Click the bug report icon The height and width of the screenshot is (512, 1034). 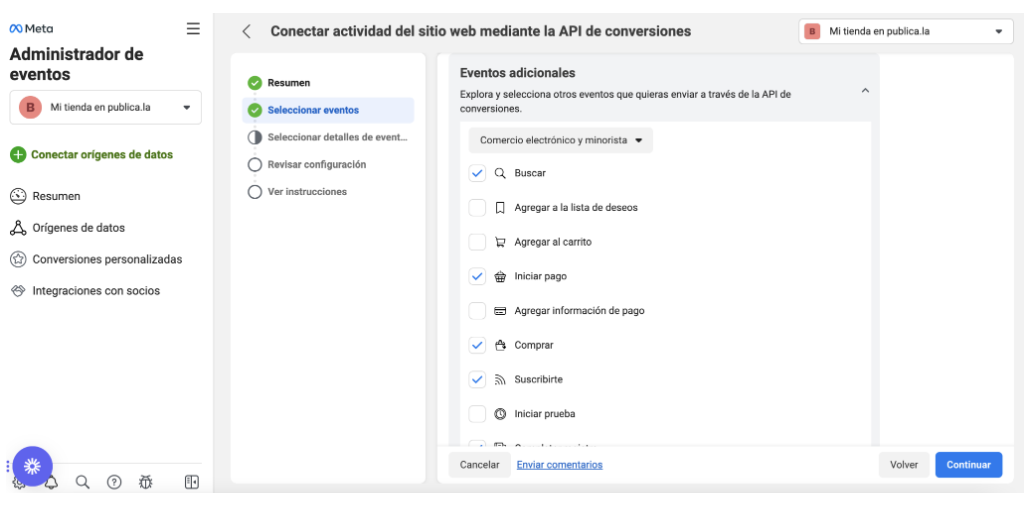click(x=146, y=482)
